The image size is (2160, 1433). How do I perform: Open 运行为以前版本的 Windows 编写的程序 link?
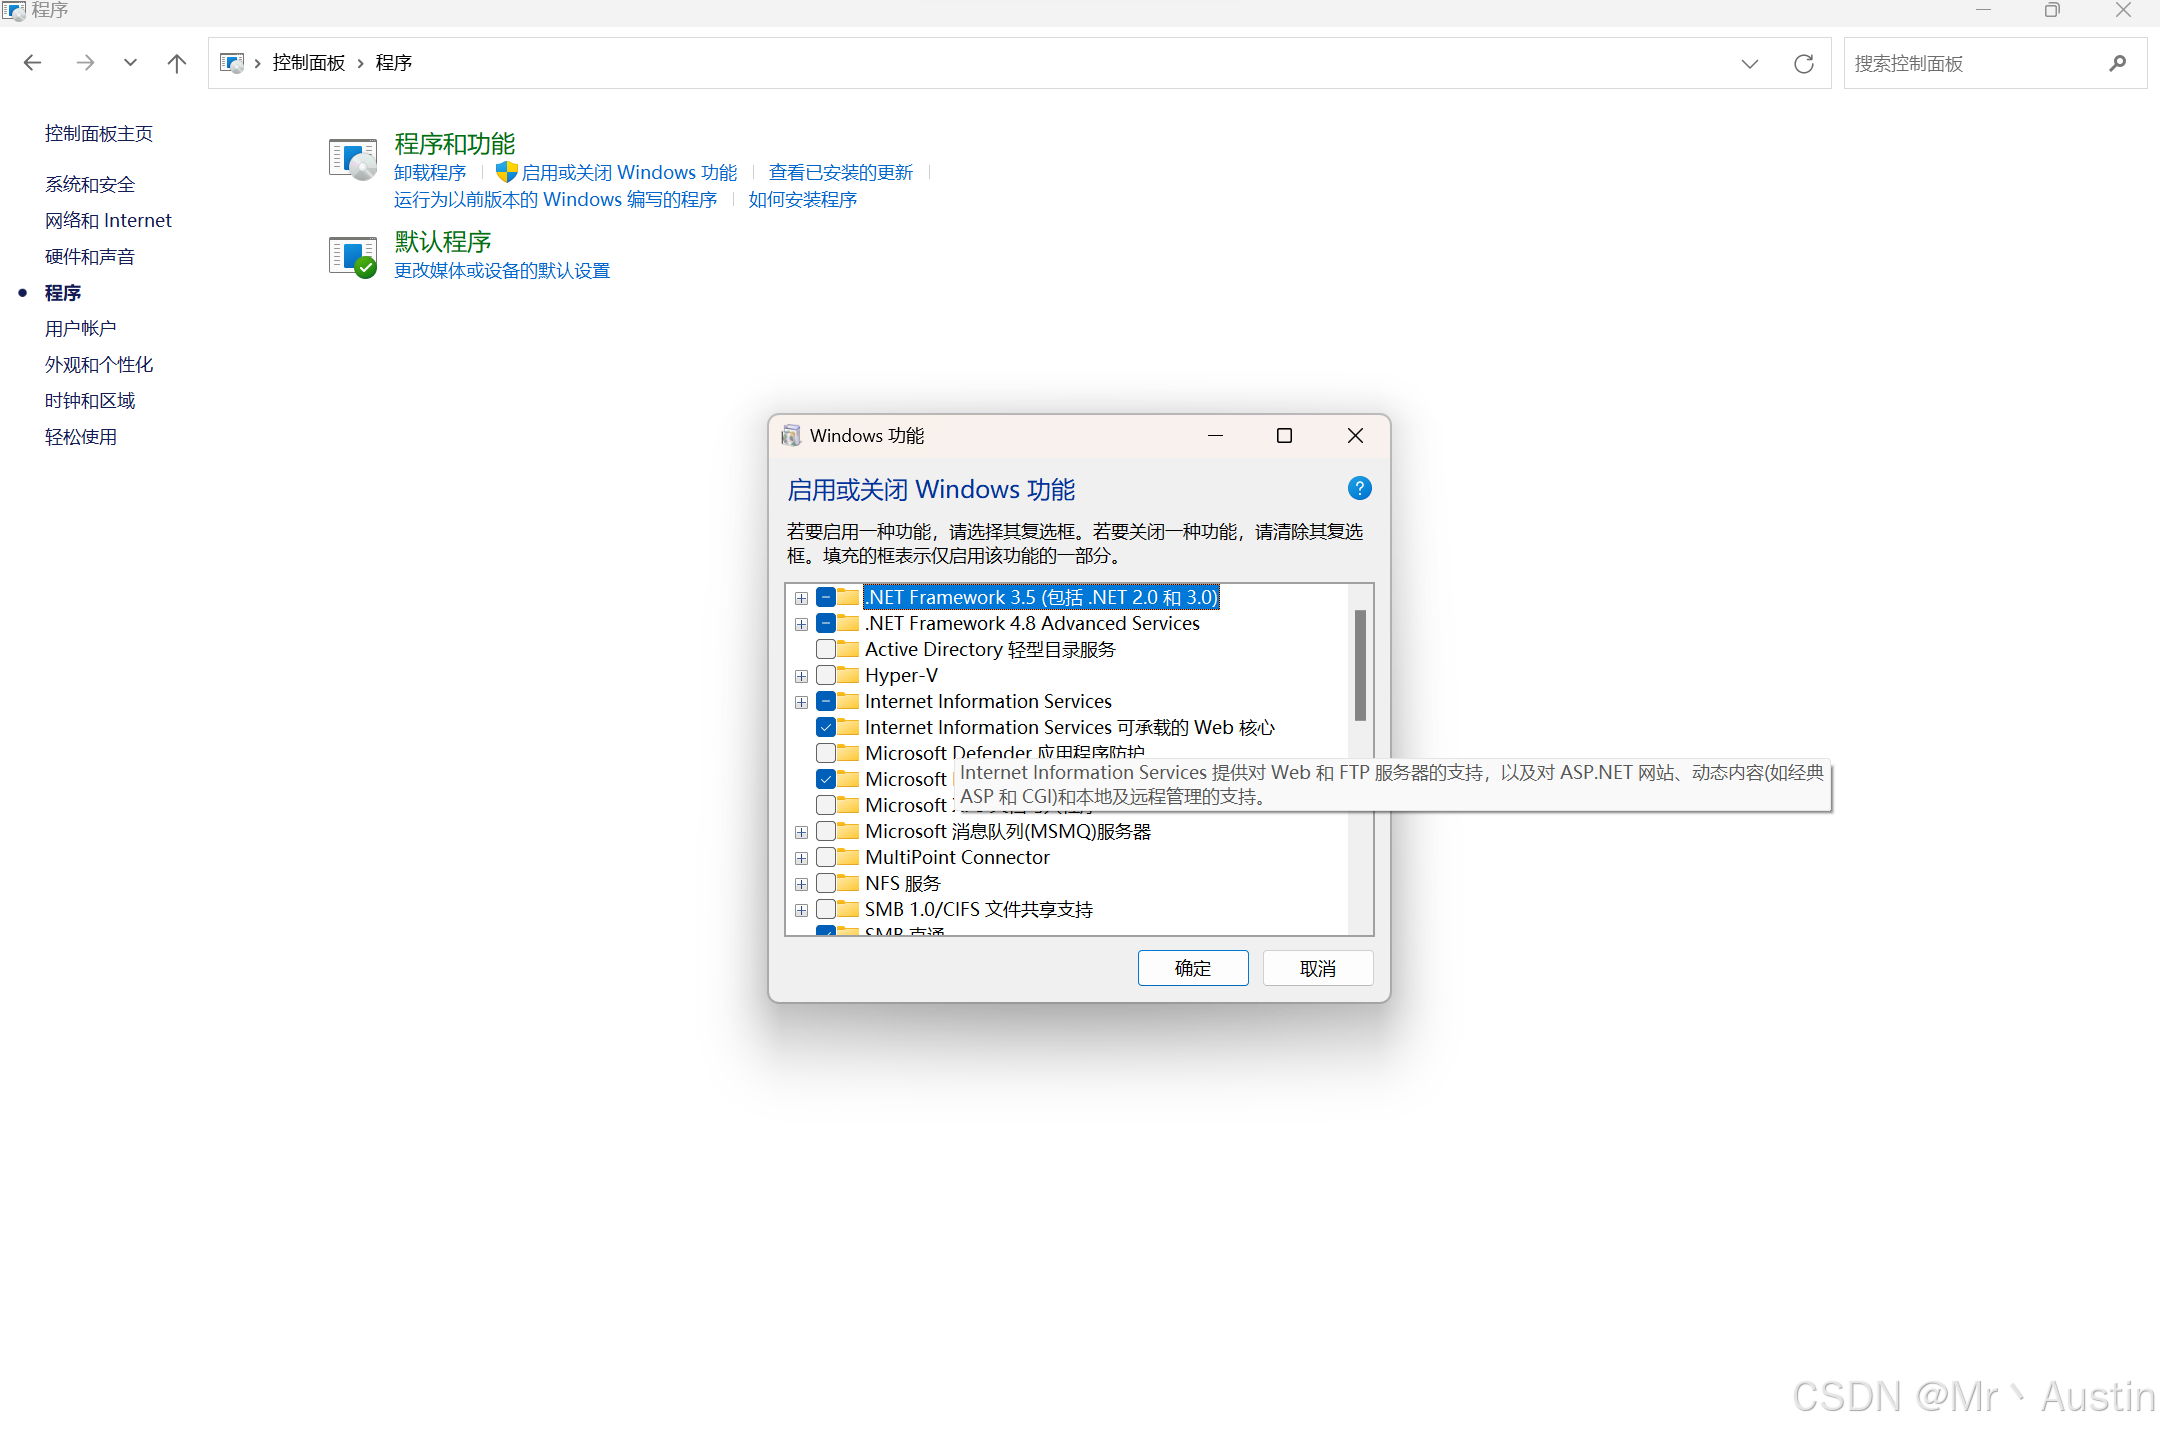555,200
